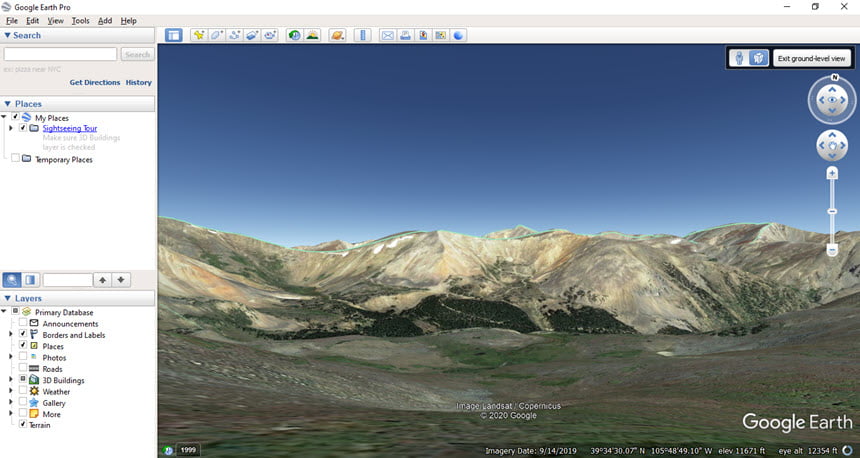Click the Get Directions link
Screen dimensions: 860x458
[94, 82]
